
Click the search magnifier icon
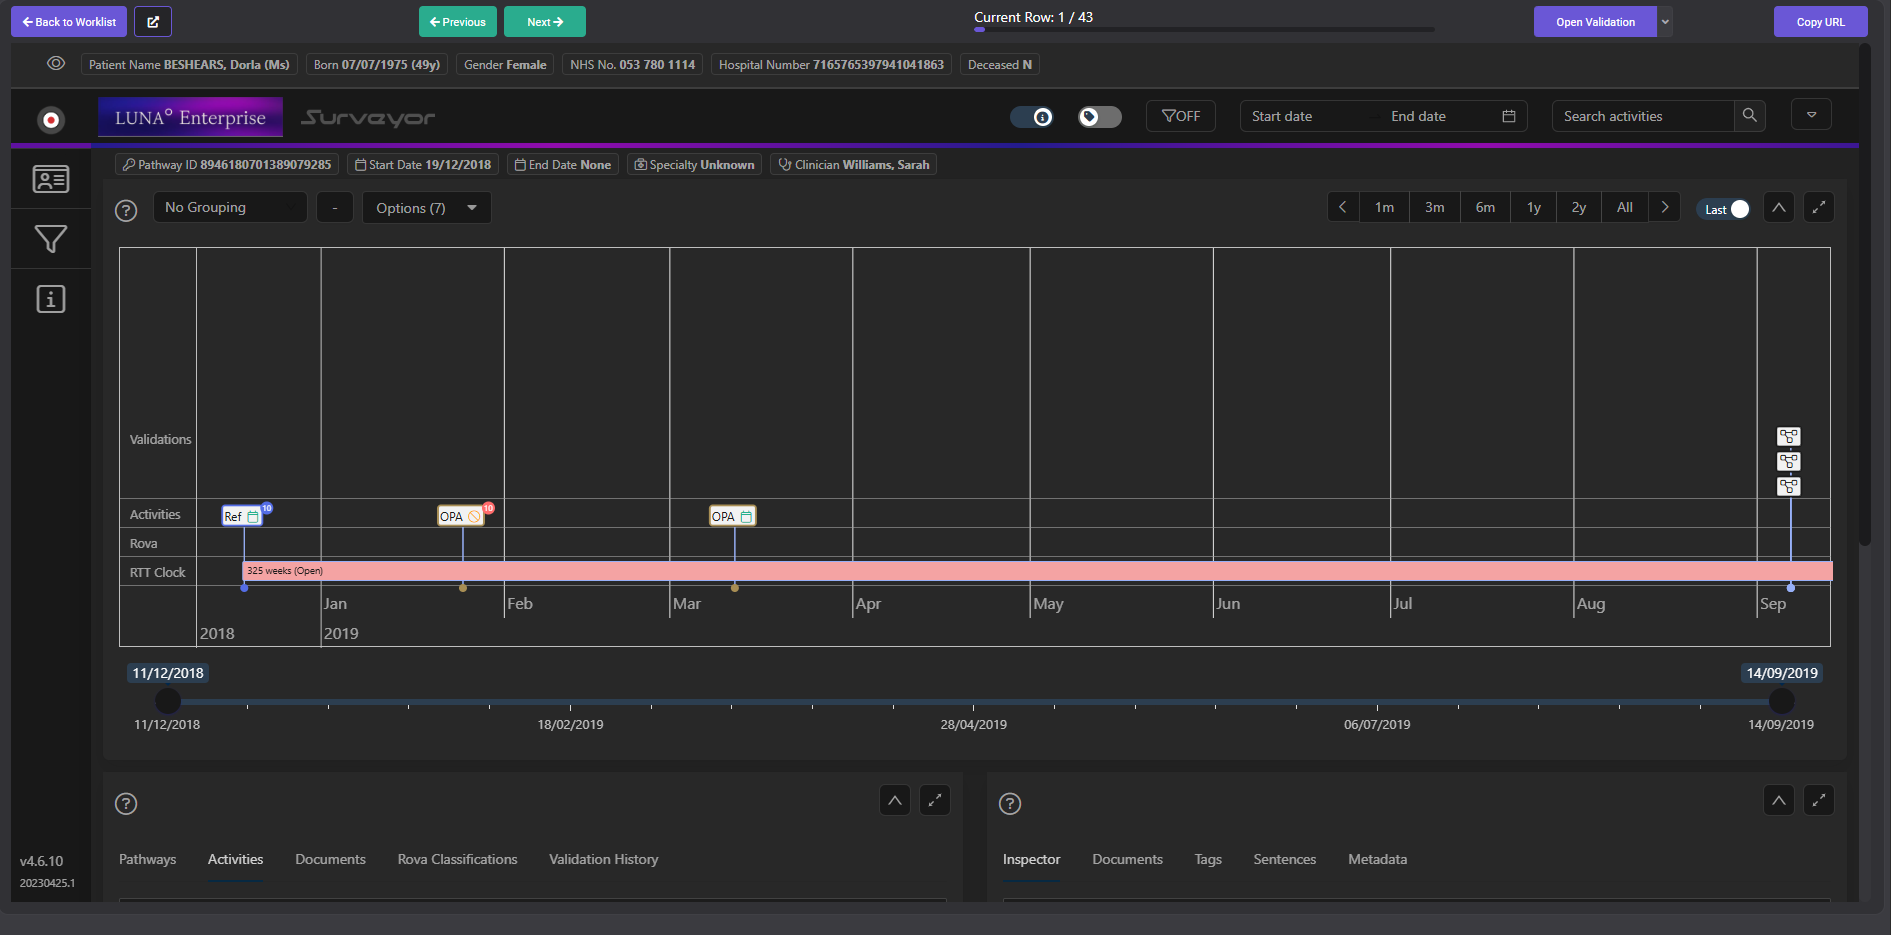click(1749, 116)
